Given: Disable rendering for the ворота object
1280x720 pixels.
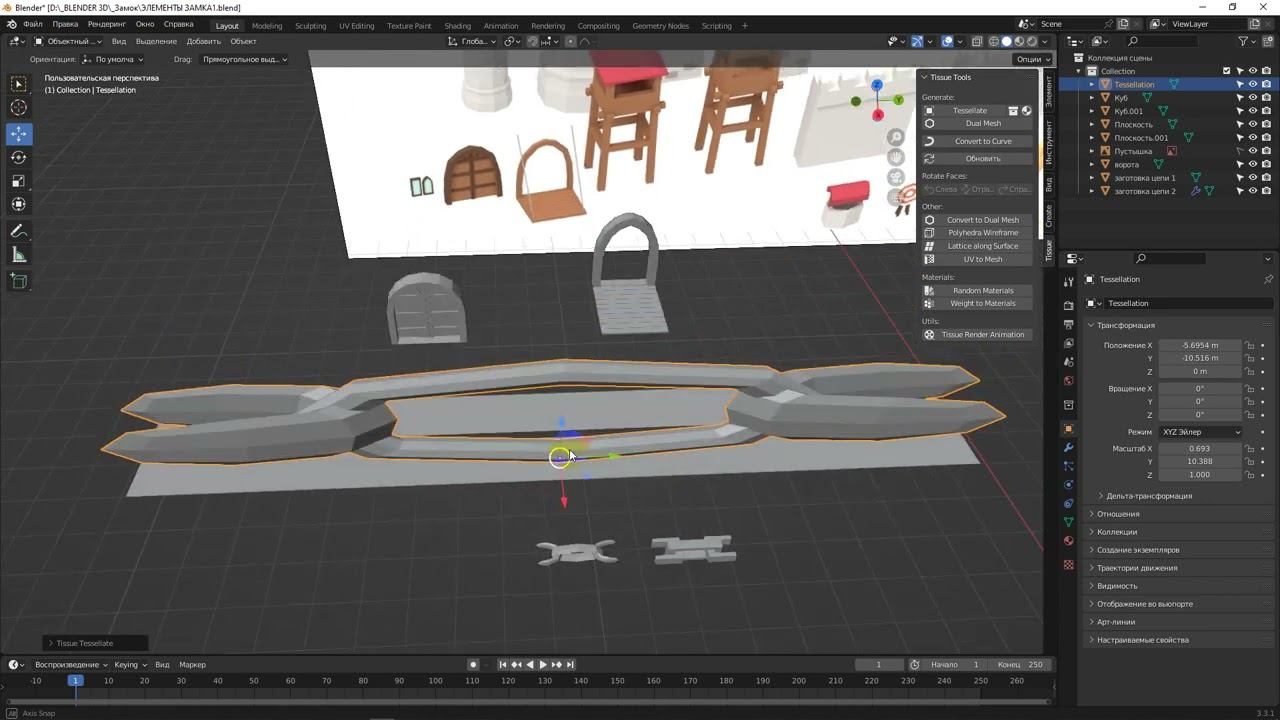Looking at the screenshot, I should [x=1266, y=164].
